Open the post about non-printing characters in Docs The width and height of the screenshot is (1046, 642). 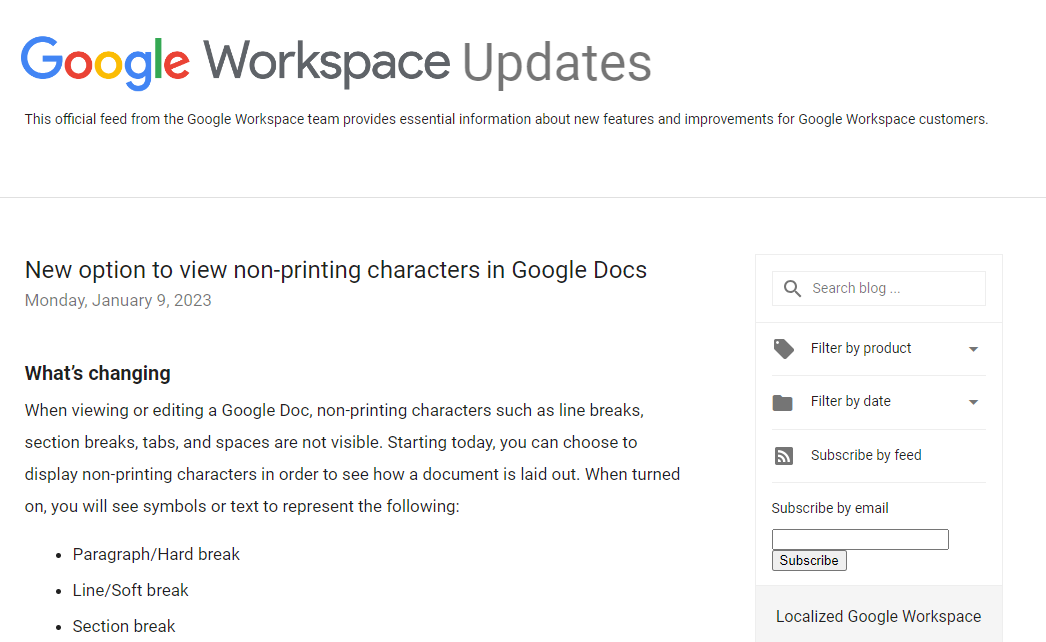pos(335,270)
